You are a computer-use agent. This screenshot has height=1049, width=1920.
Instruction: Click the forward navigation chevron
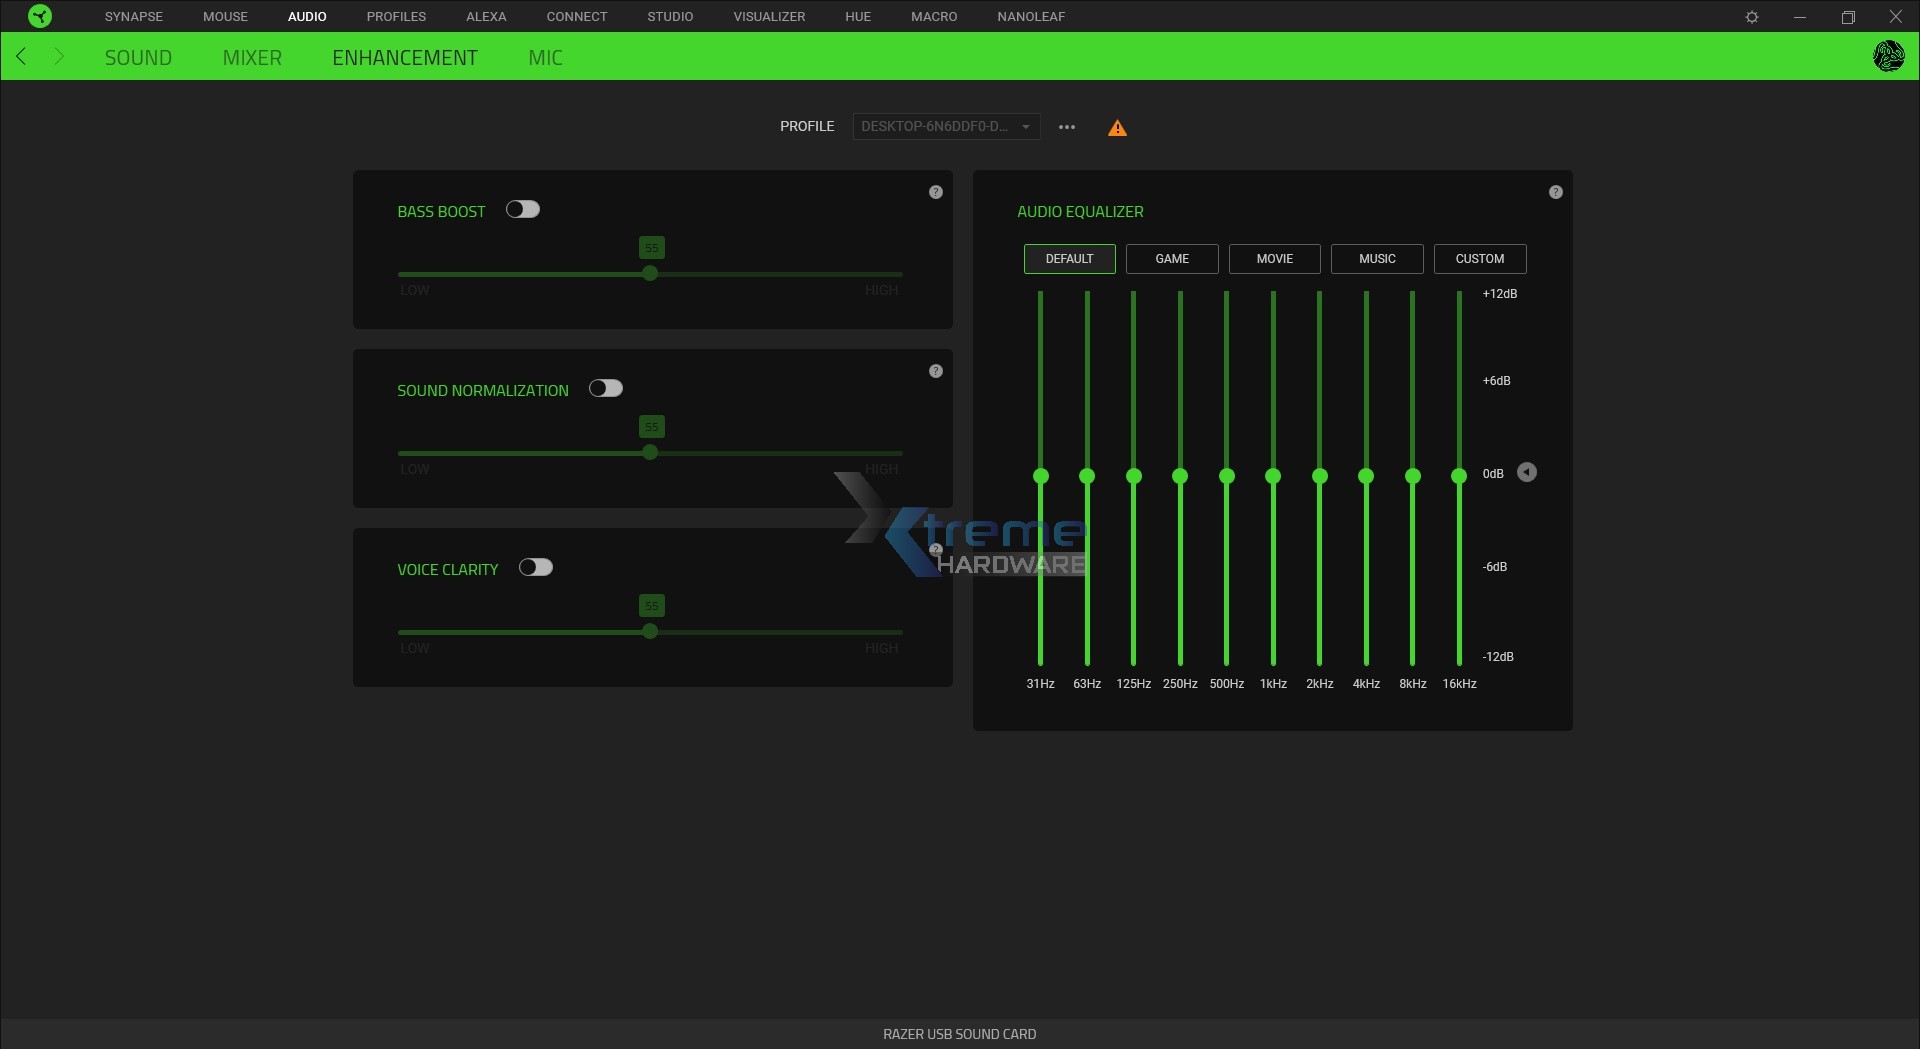[x=59, y=56]
